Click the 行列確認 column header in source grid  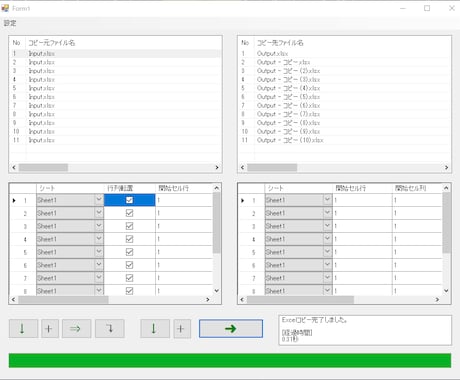(x=129, y=188)
